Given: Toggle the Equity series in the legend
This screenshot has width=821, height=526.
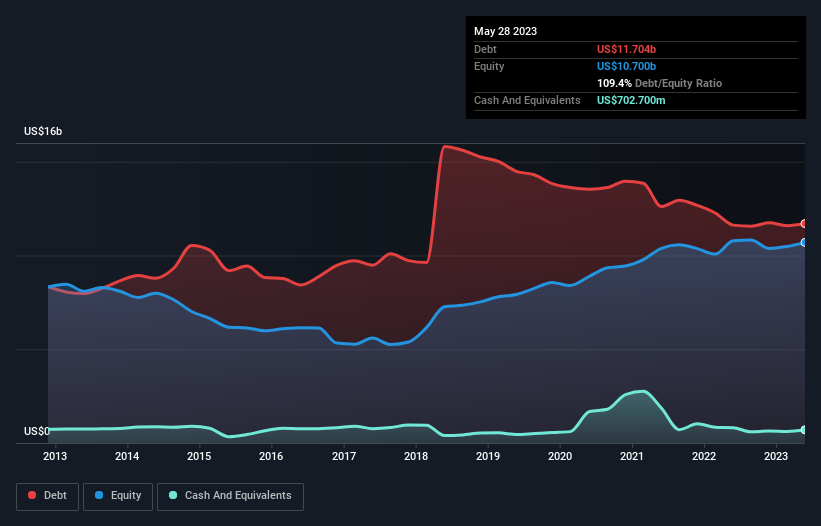Looking at the screenshot, I should 118,496.
